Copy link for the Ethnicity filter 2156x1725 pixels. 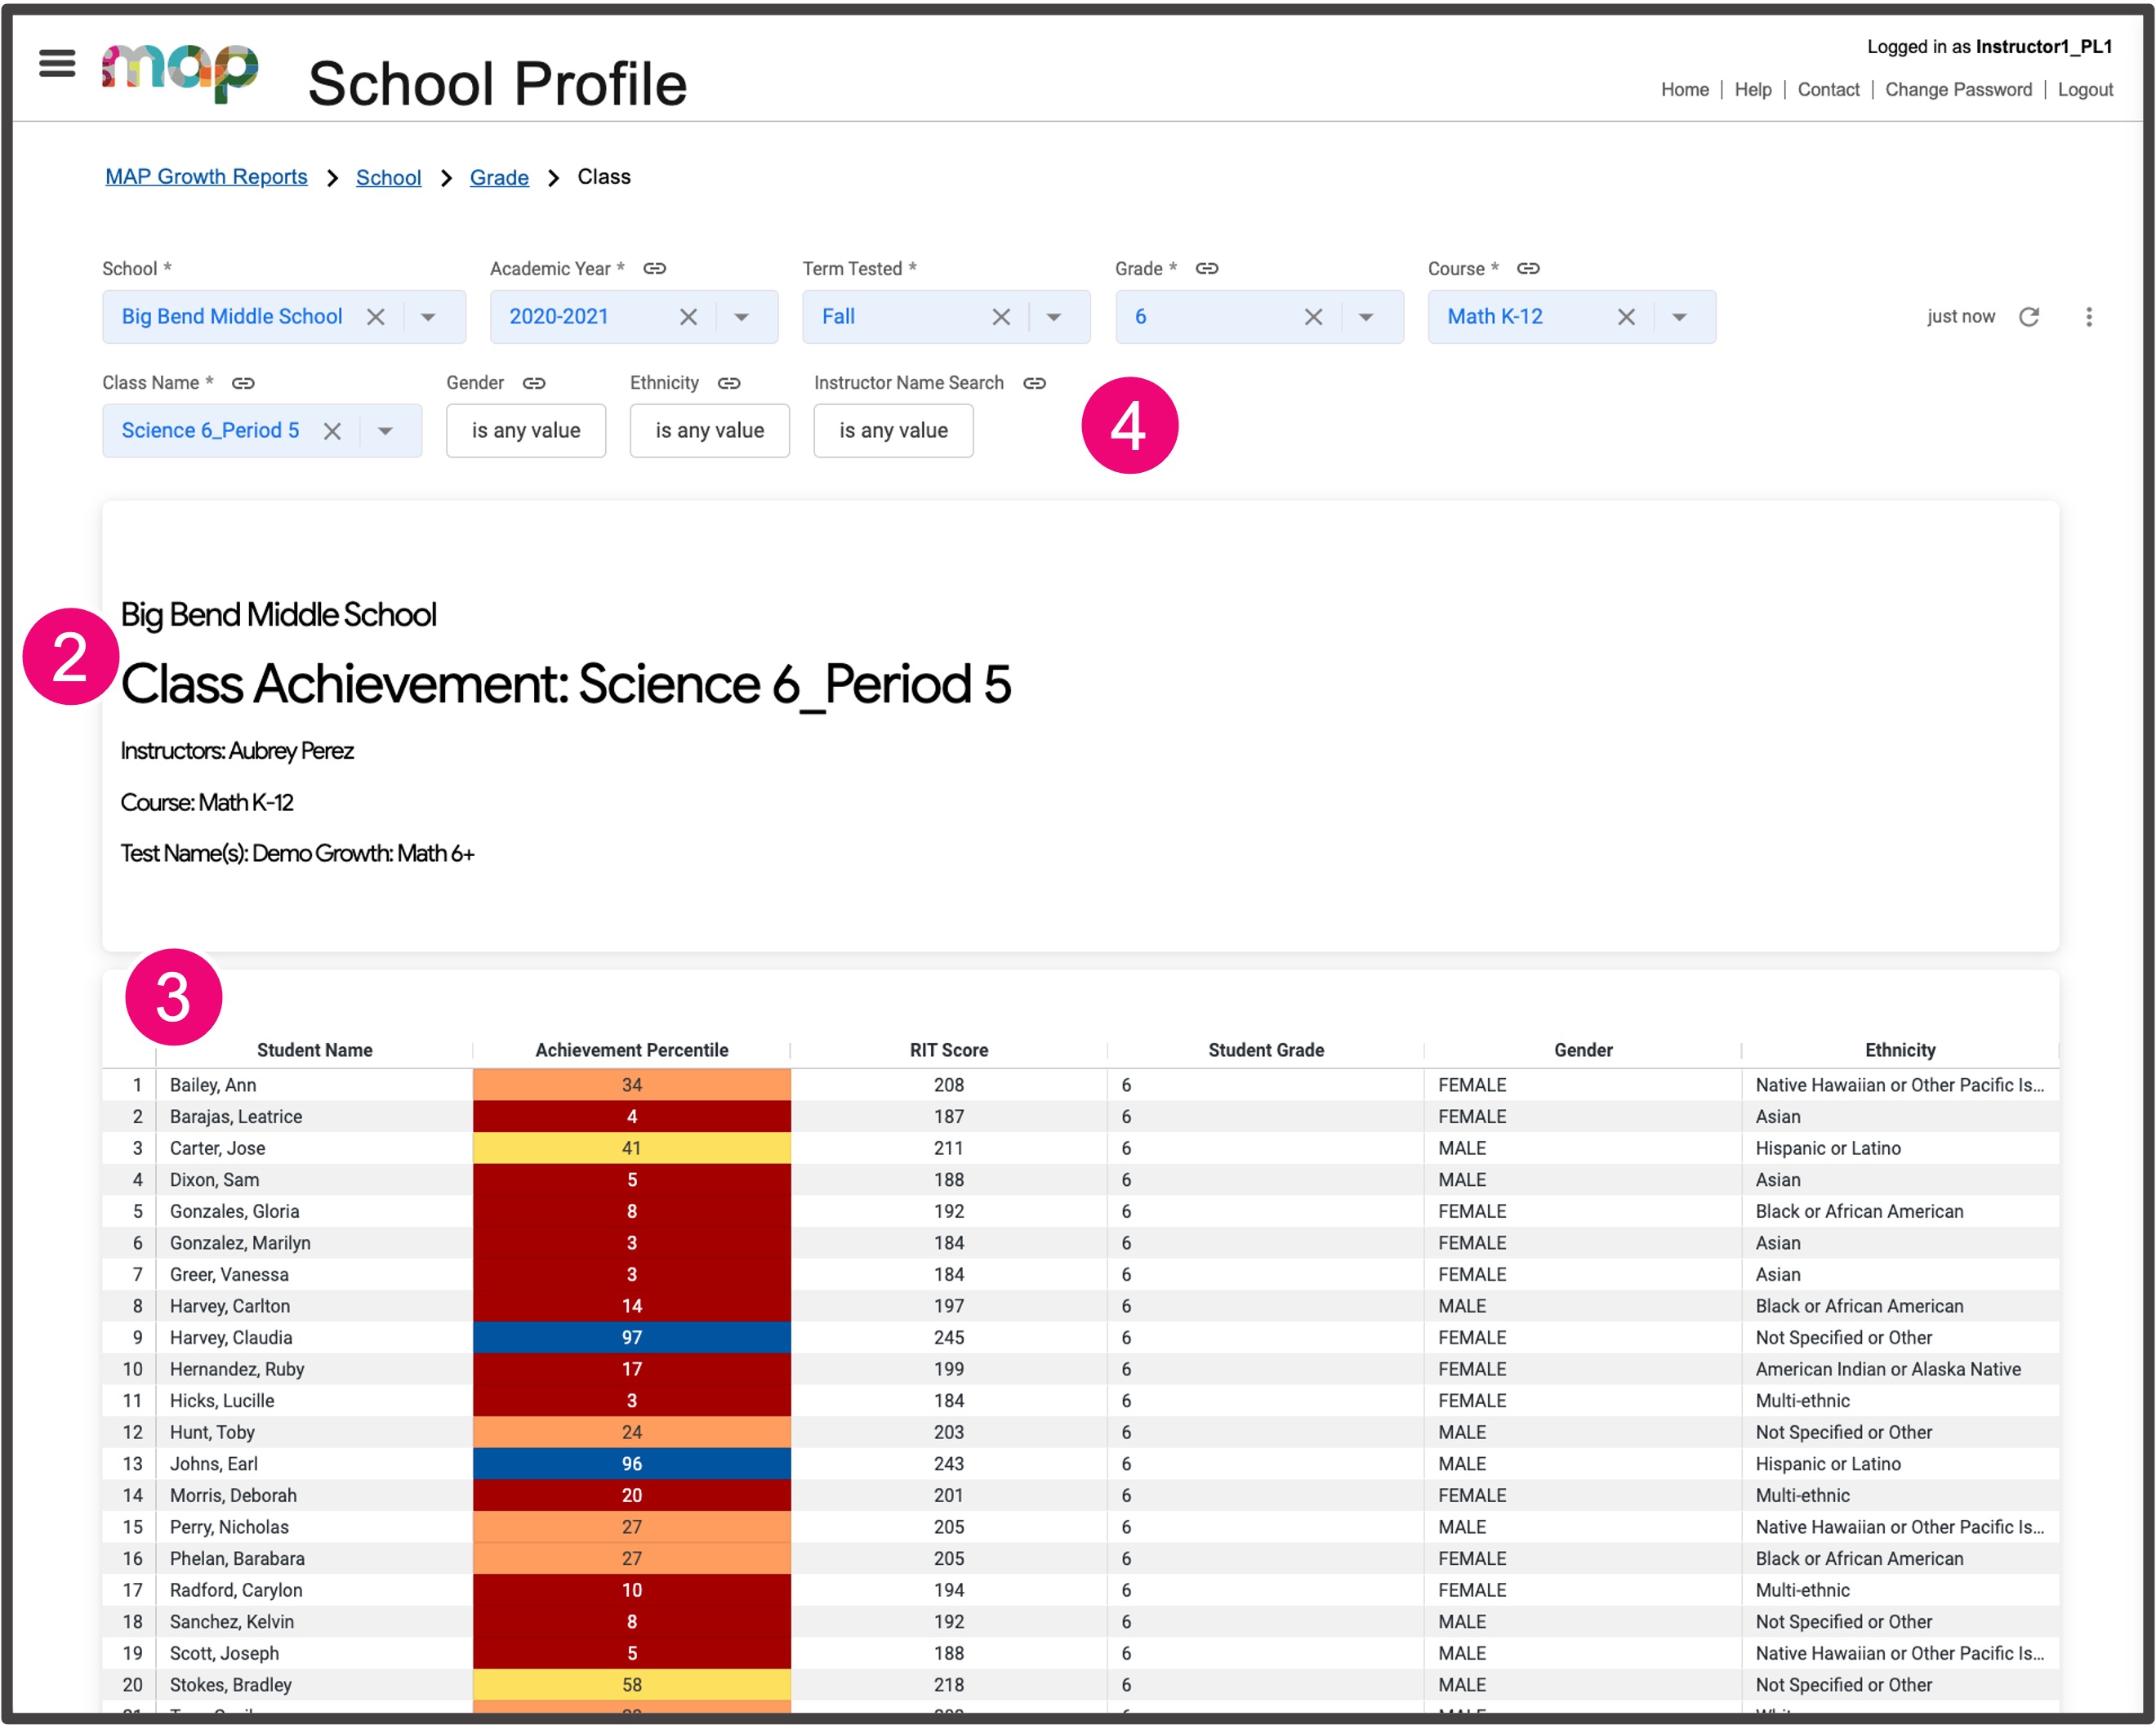pyautogui.click(x=729, y=383)
